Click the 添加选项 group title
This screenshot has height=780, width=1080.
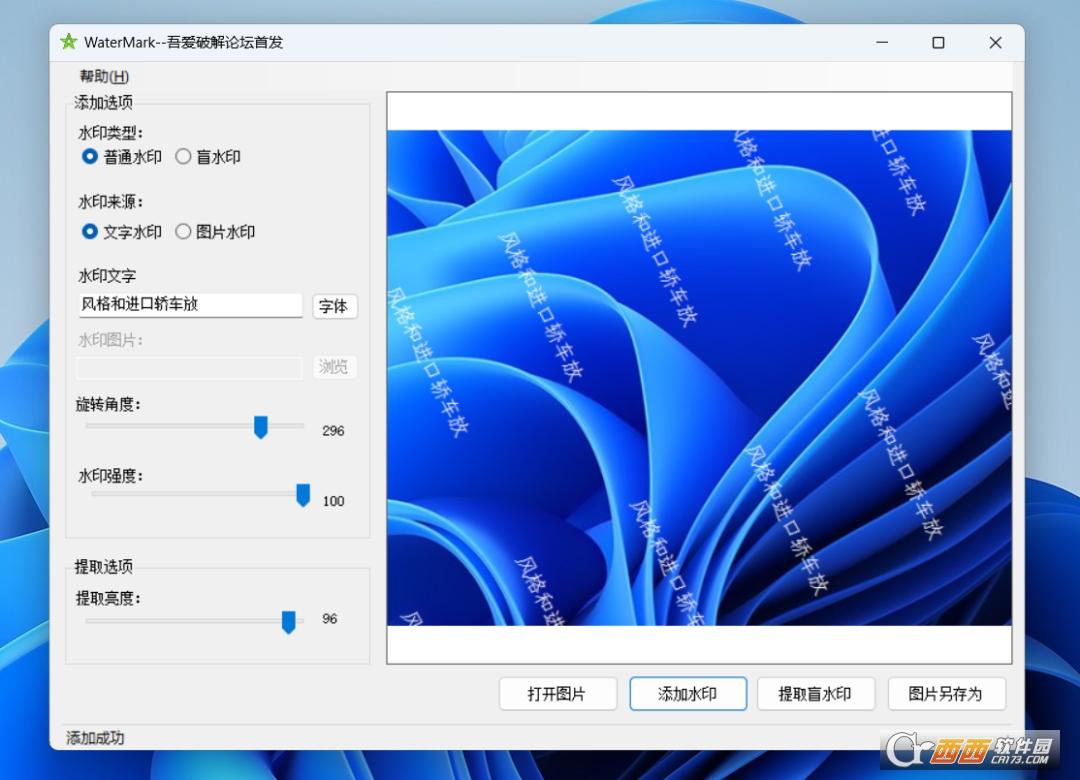103,103
